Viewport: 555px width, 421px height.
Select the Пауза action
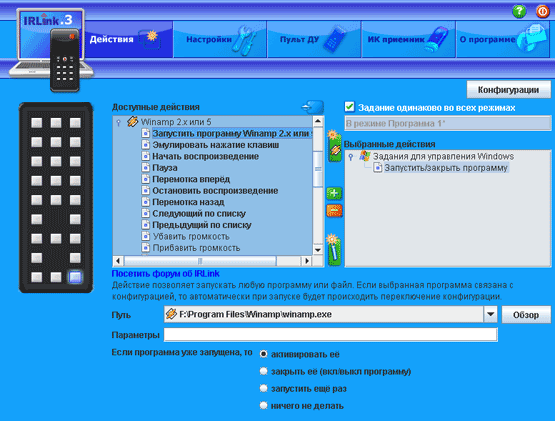tap(165, 167)
